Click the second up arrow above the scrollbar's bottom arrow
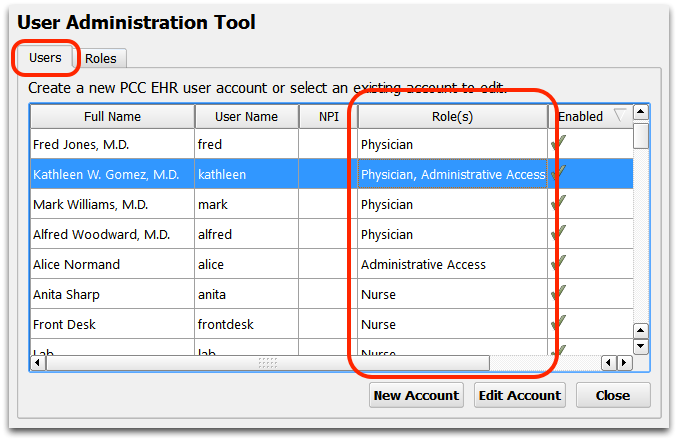The image size is (678, 441). click(x=640, y=331)
